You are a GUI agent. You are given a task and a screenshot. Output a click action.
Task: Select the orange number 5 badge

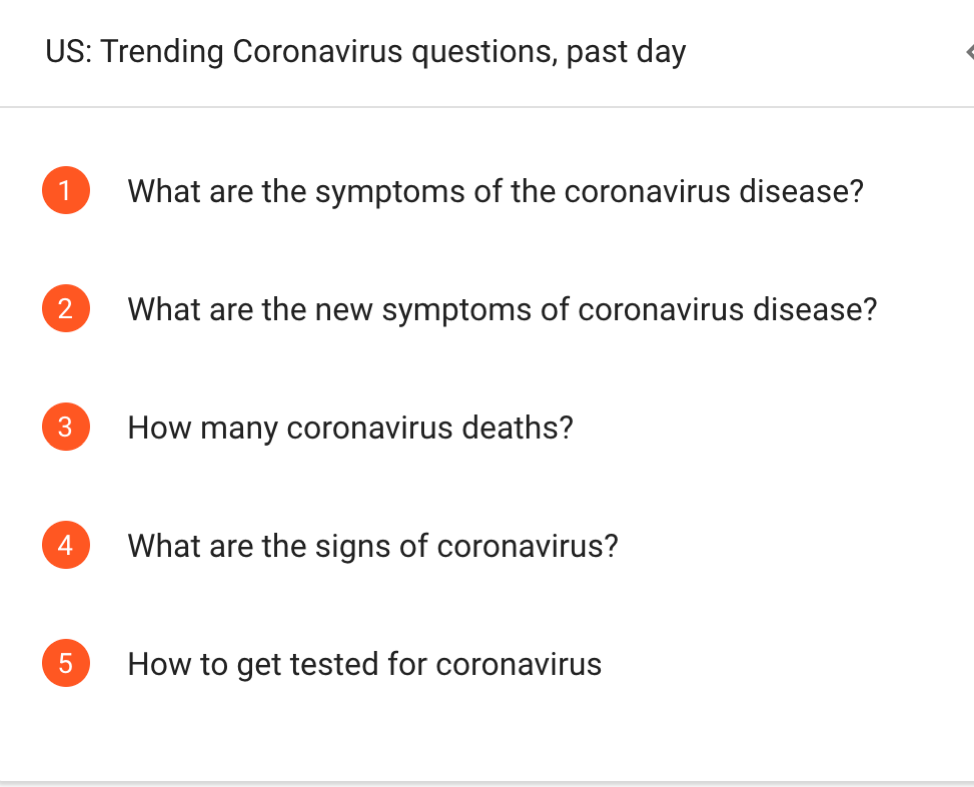[x=66, y=663]
